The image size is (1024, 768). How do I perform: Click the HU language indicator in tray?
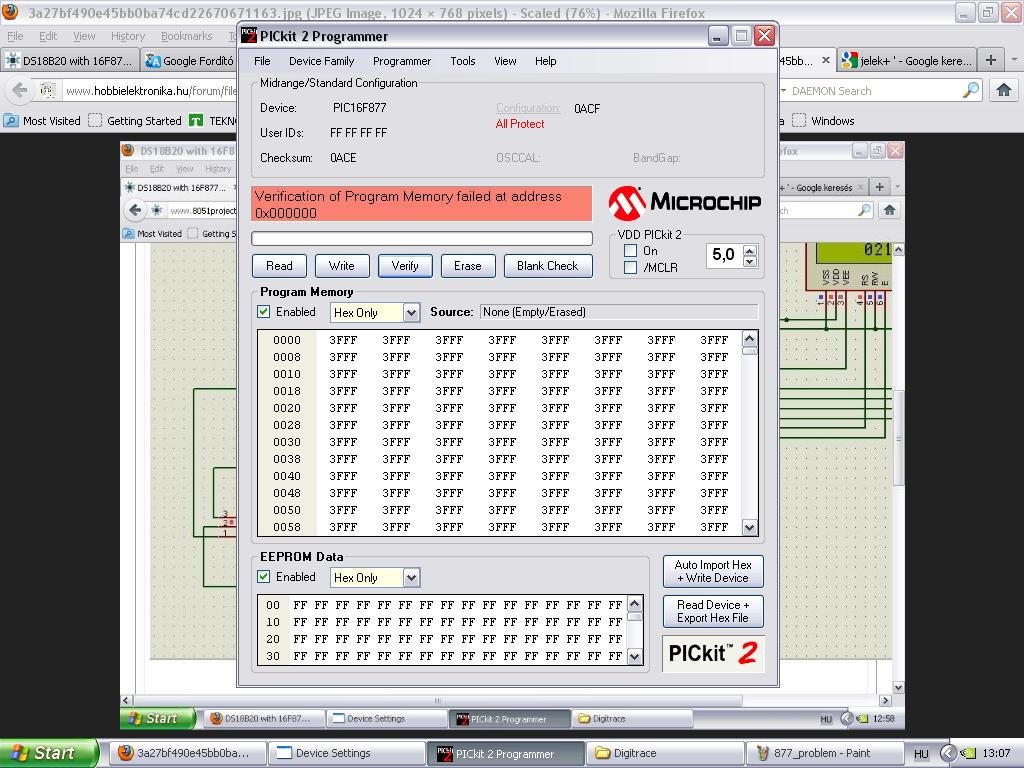tap(921, 754)
